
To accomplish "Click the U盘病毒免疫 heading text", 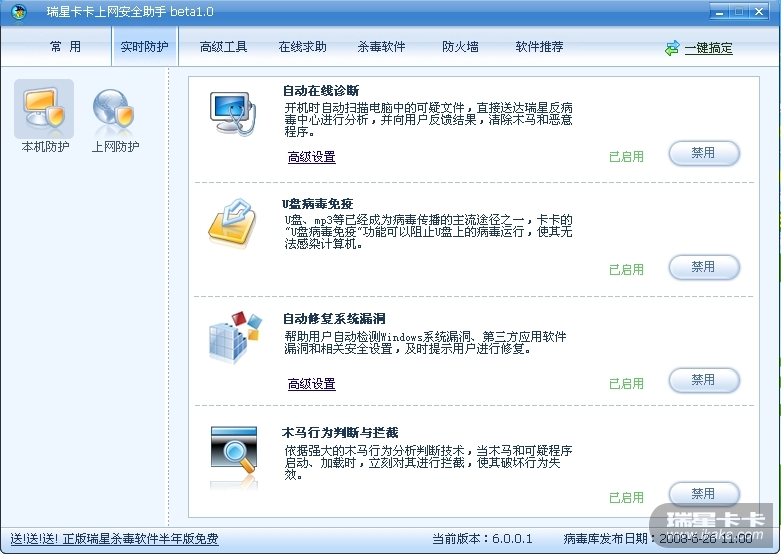I will click(318, 204).
